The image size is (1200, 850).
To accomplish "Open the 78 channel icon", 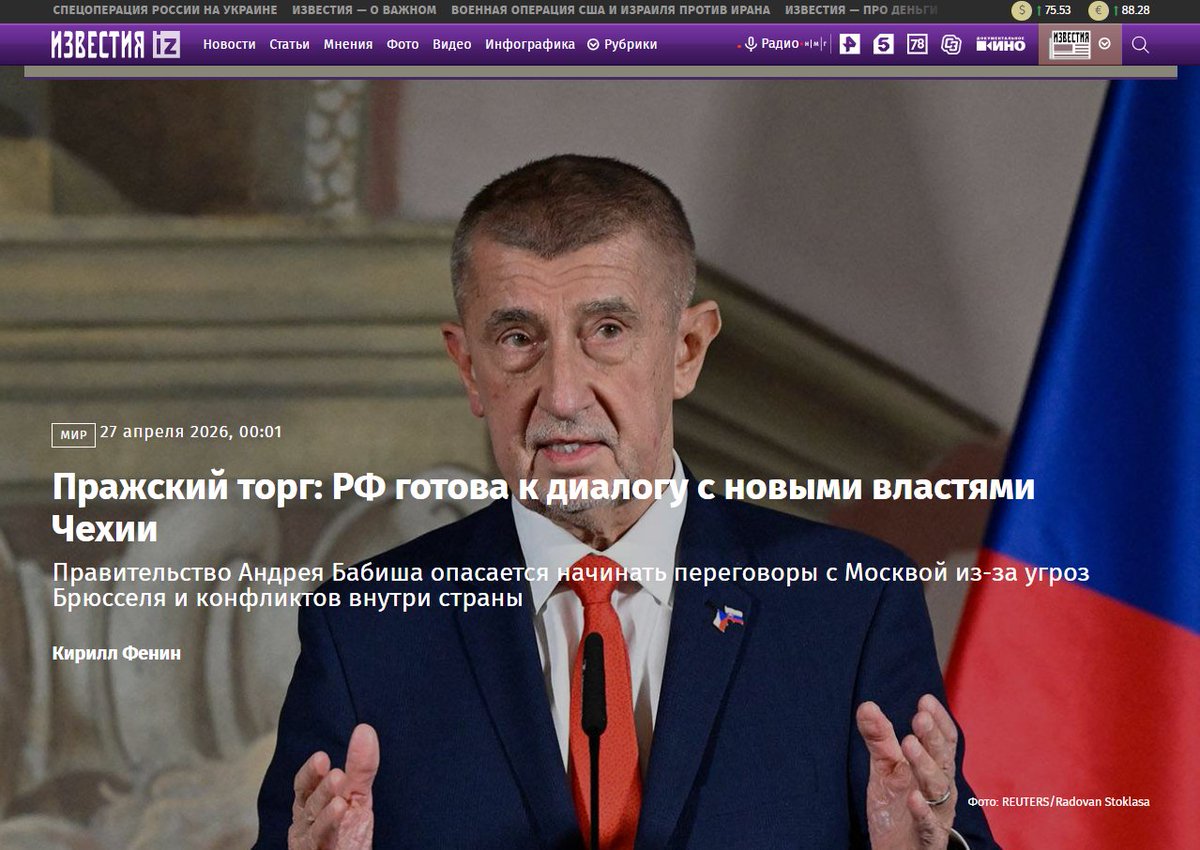I will pos(917,44).
